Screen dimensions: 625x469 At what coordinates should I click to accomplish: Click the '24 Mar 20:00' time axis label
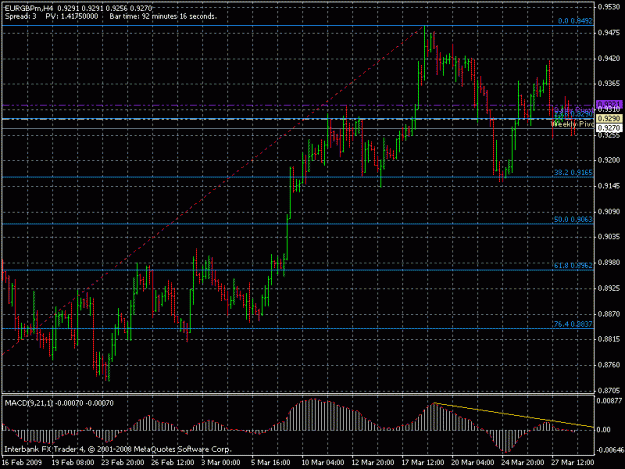(x=523, y=462)
